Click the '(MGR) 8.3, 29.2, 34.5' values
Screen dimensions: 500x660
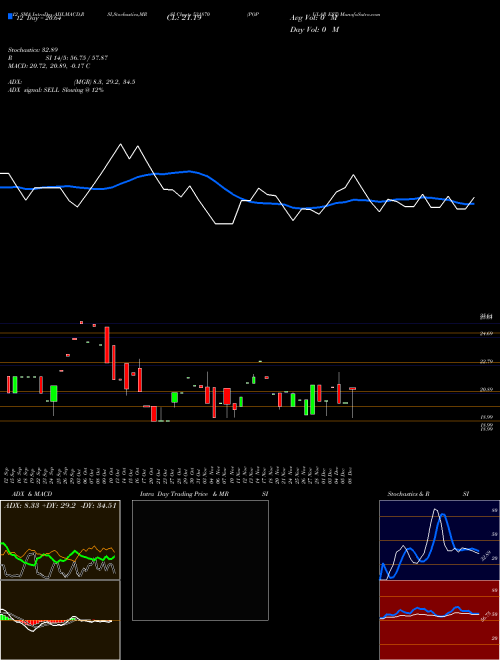tap(104, 82)
